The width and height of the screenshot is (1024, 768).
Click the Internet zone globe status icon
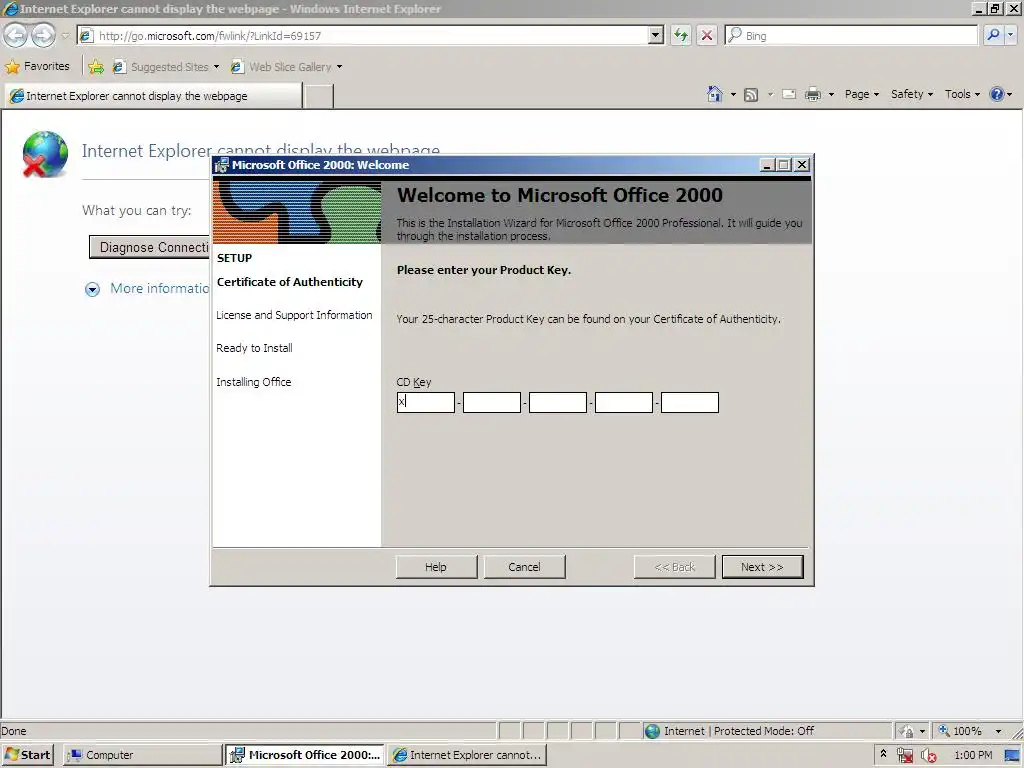click(652, 731)
